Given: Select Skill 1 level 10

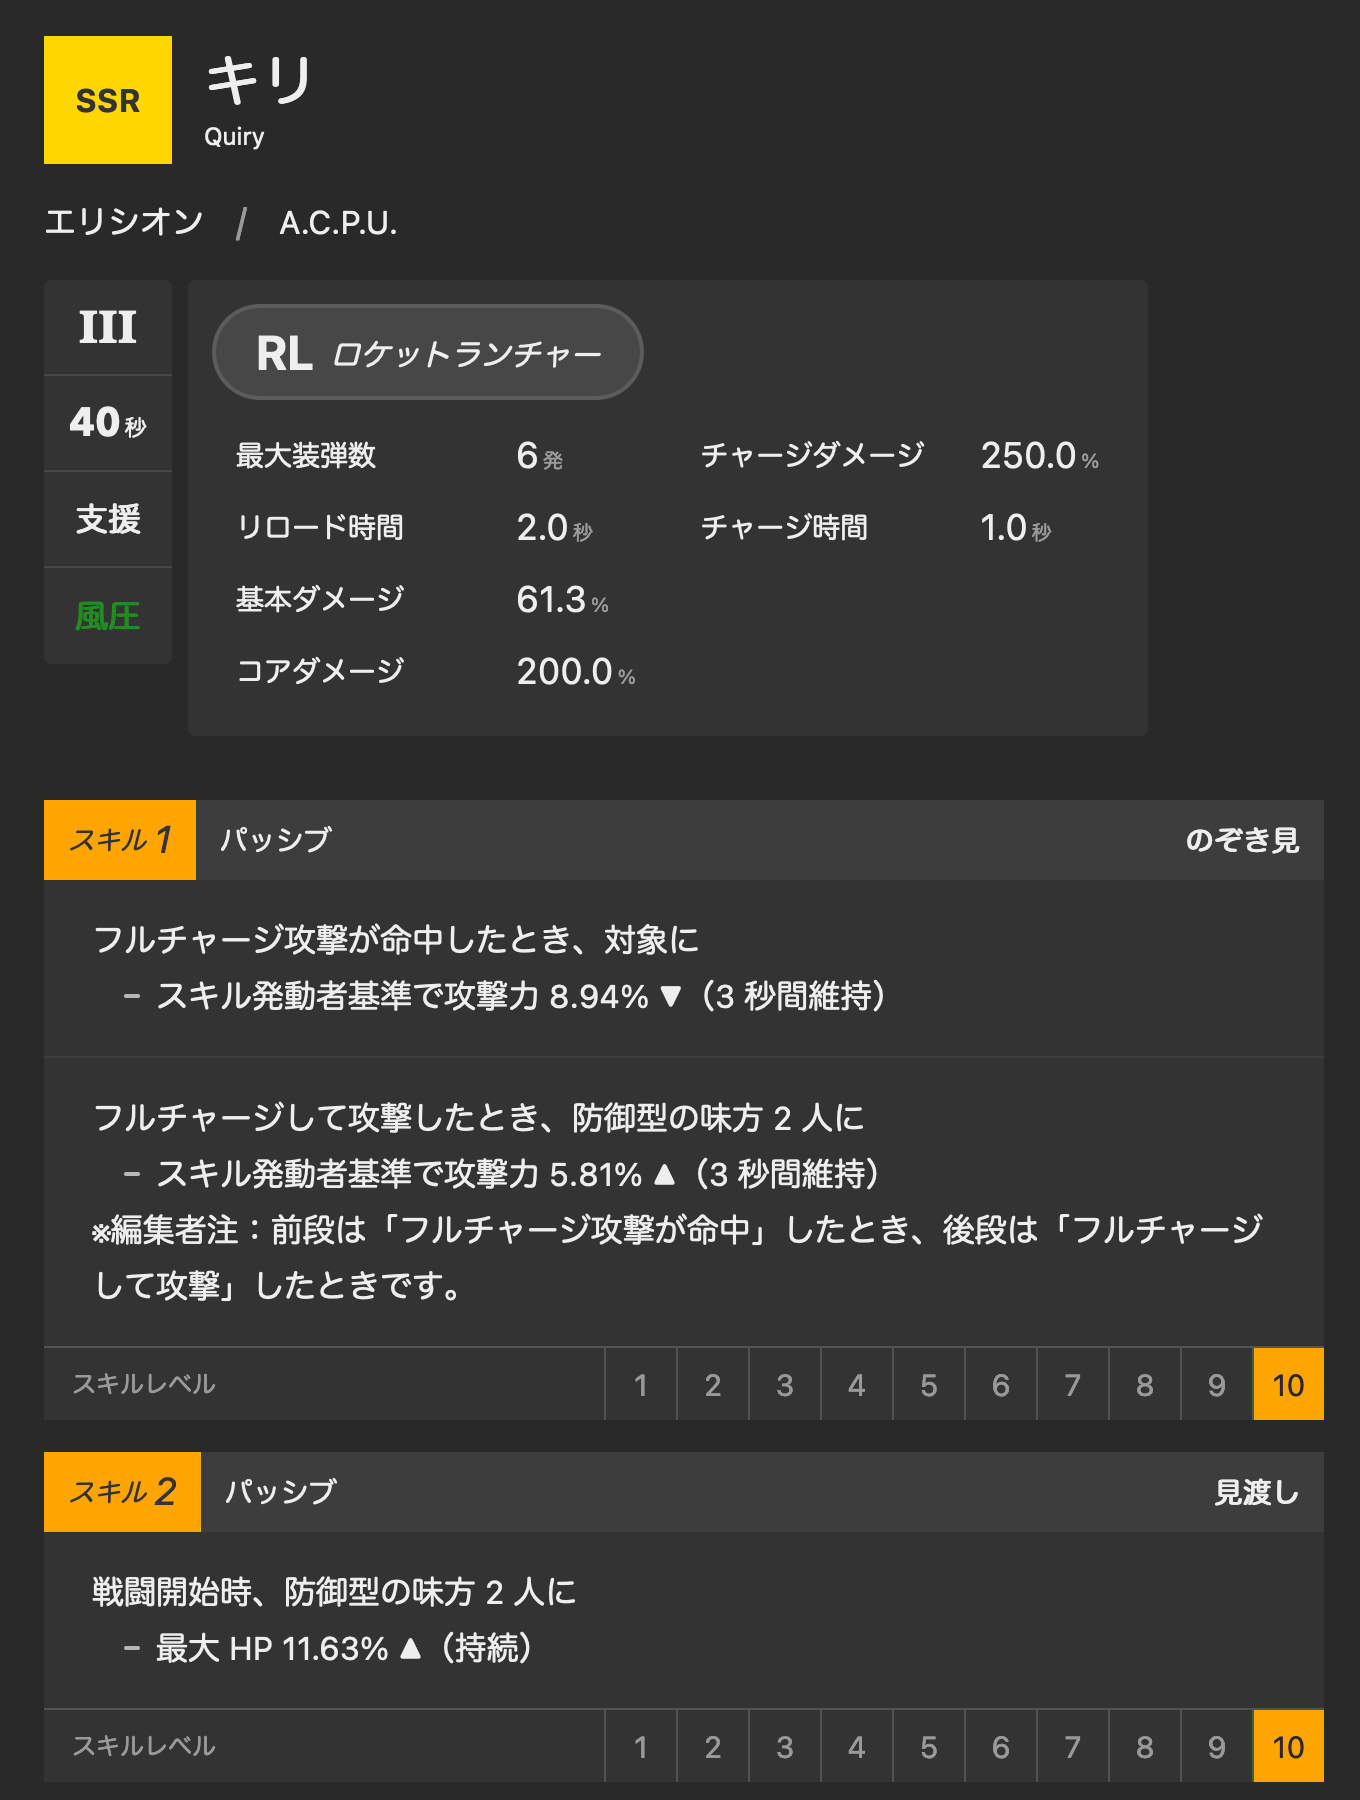Looking at the screenshot, I should [1288, 1385].
